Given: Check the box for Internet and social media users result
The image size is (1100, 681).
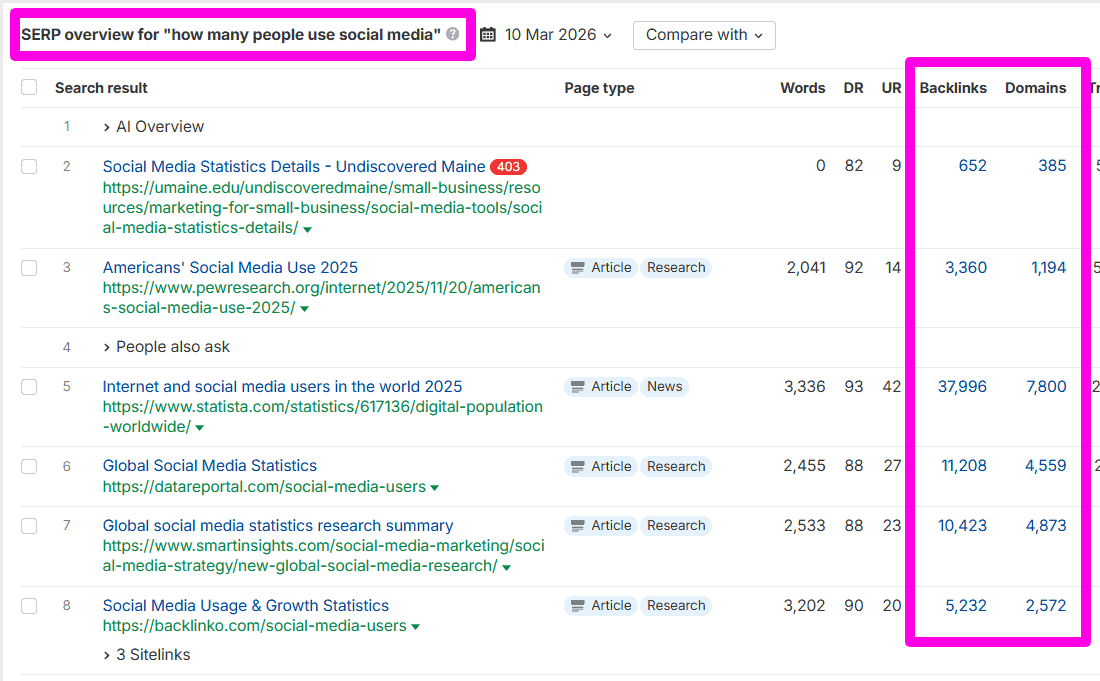Looking at the screenshot, I should click(29, 387).
